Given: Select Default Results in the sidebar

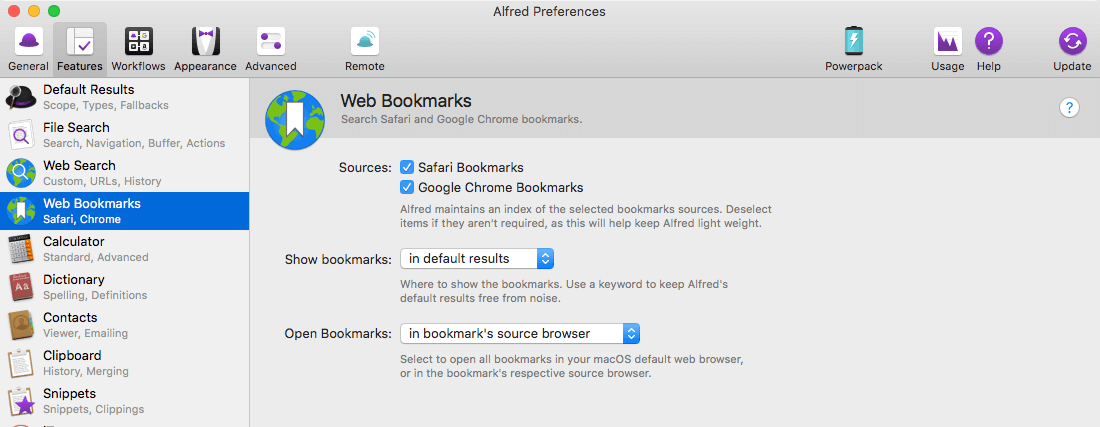Looking at the screenshot, I should coord(125,97).
